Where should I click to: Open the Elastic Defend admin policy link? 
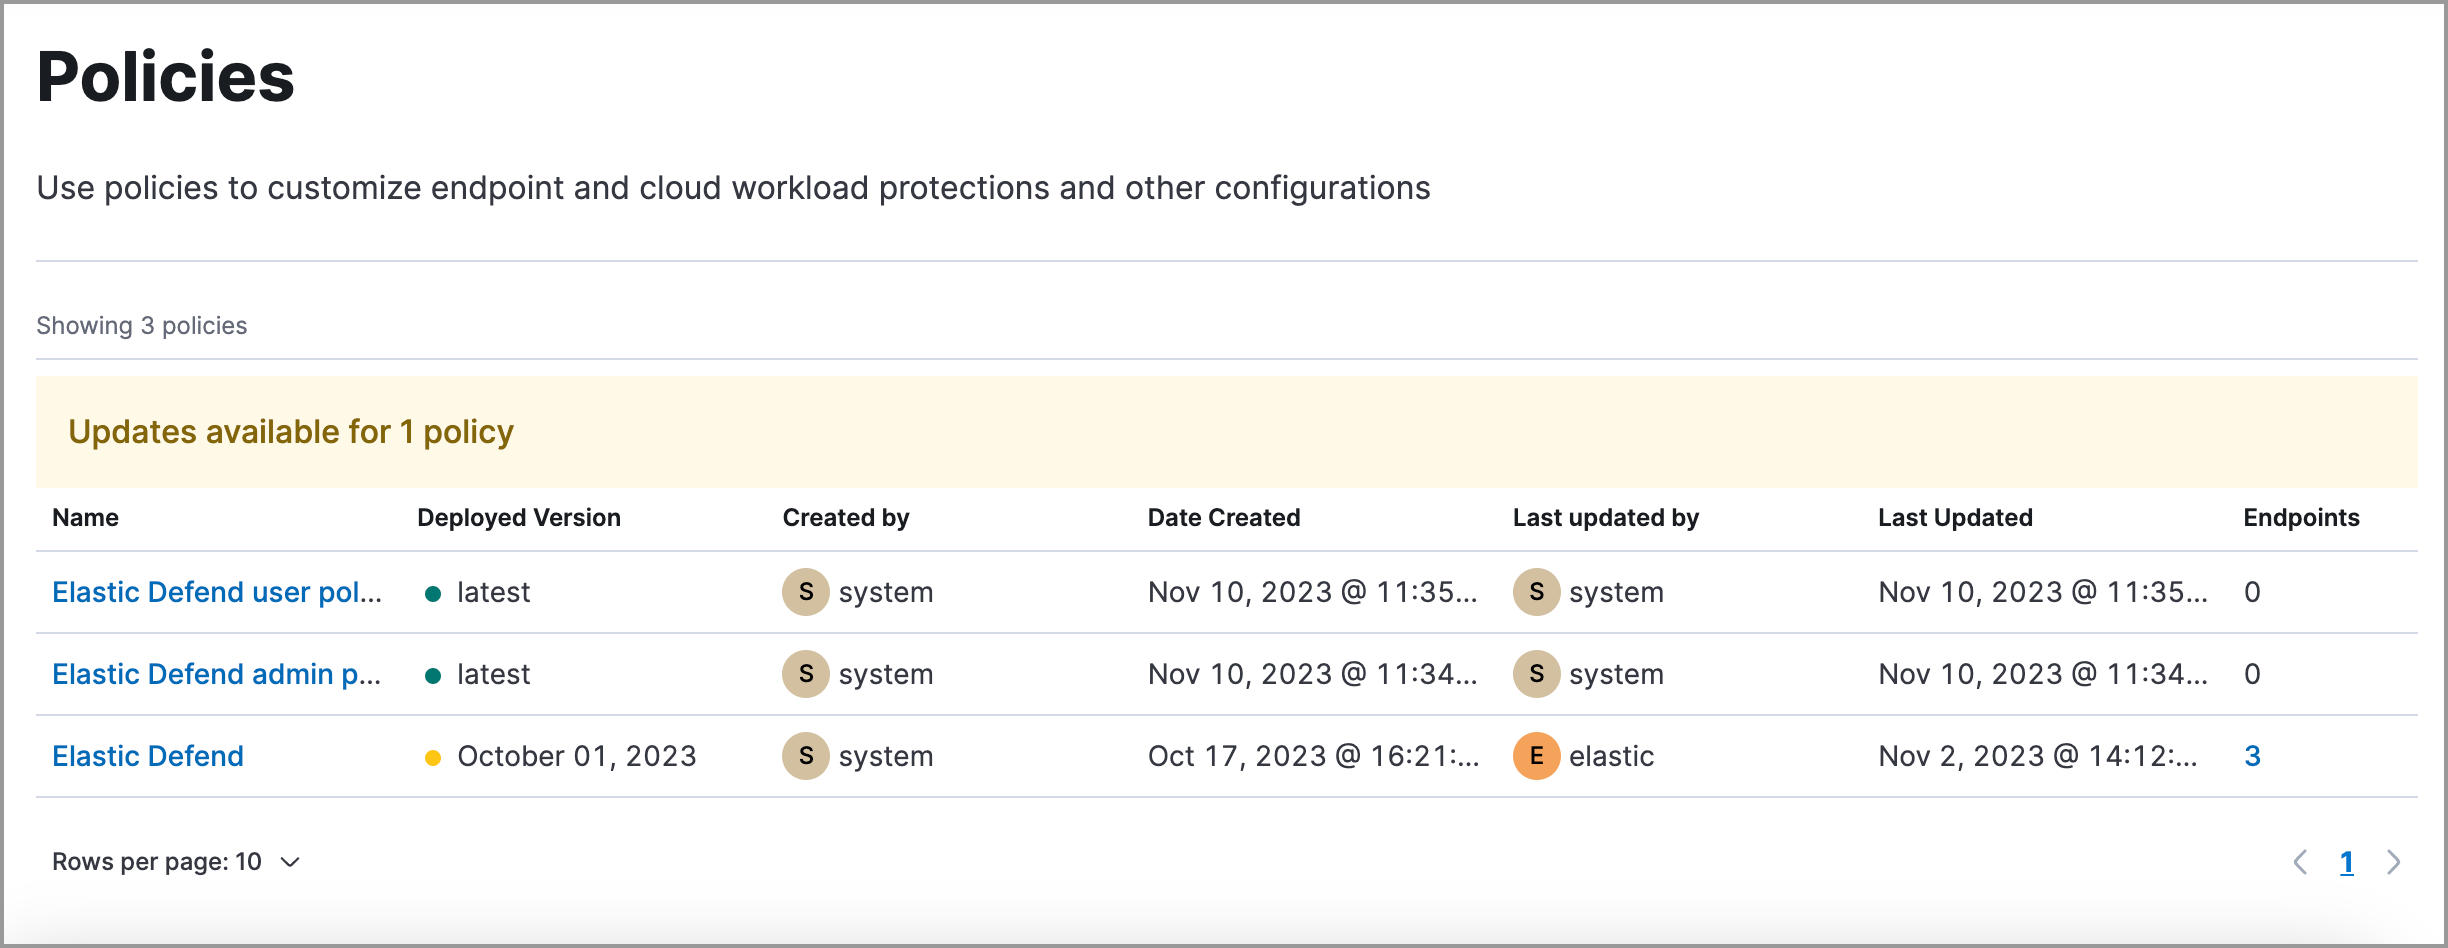coord(216,674)
